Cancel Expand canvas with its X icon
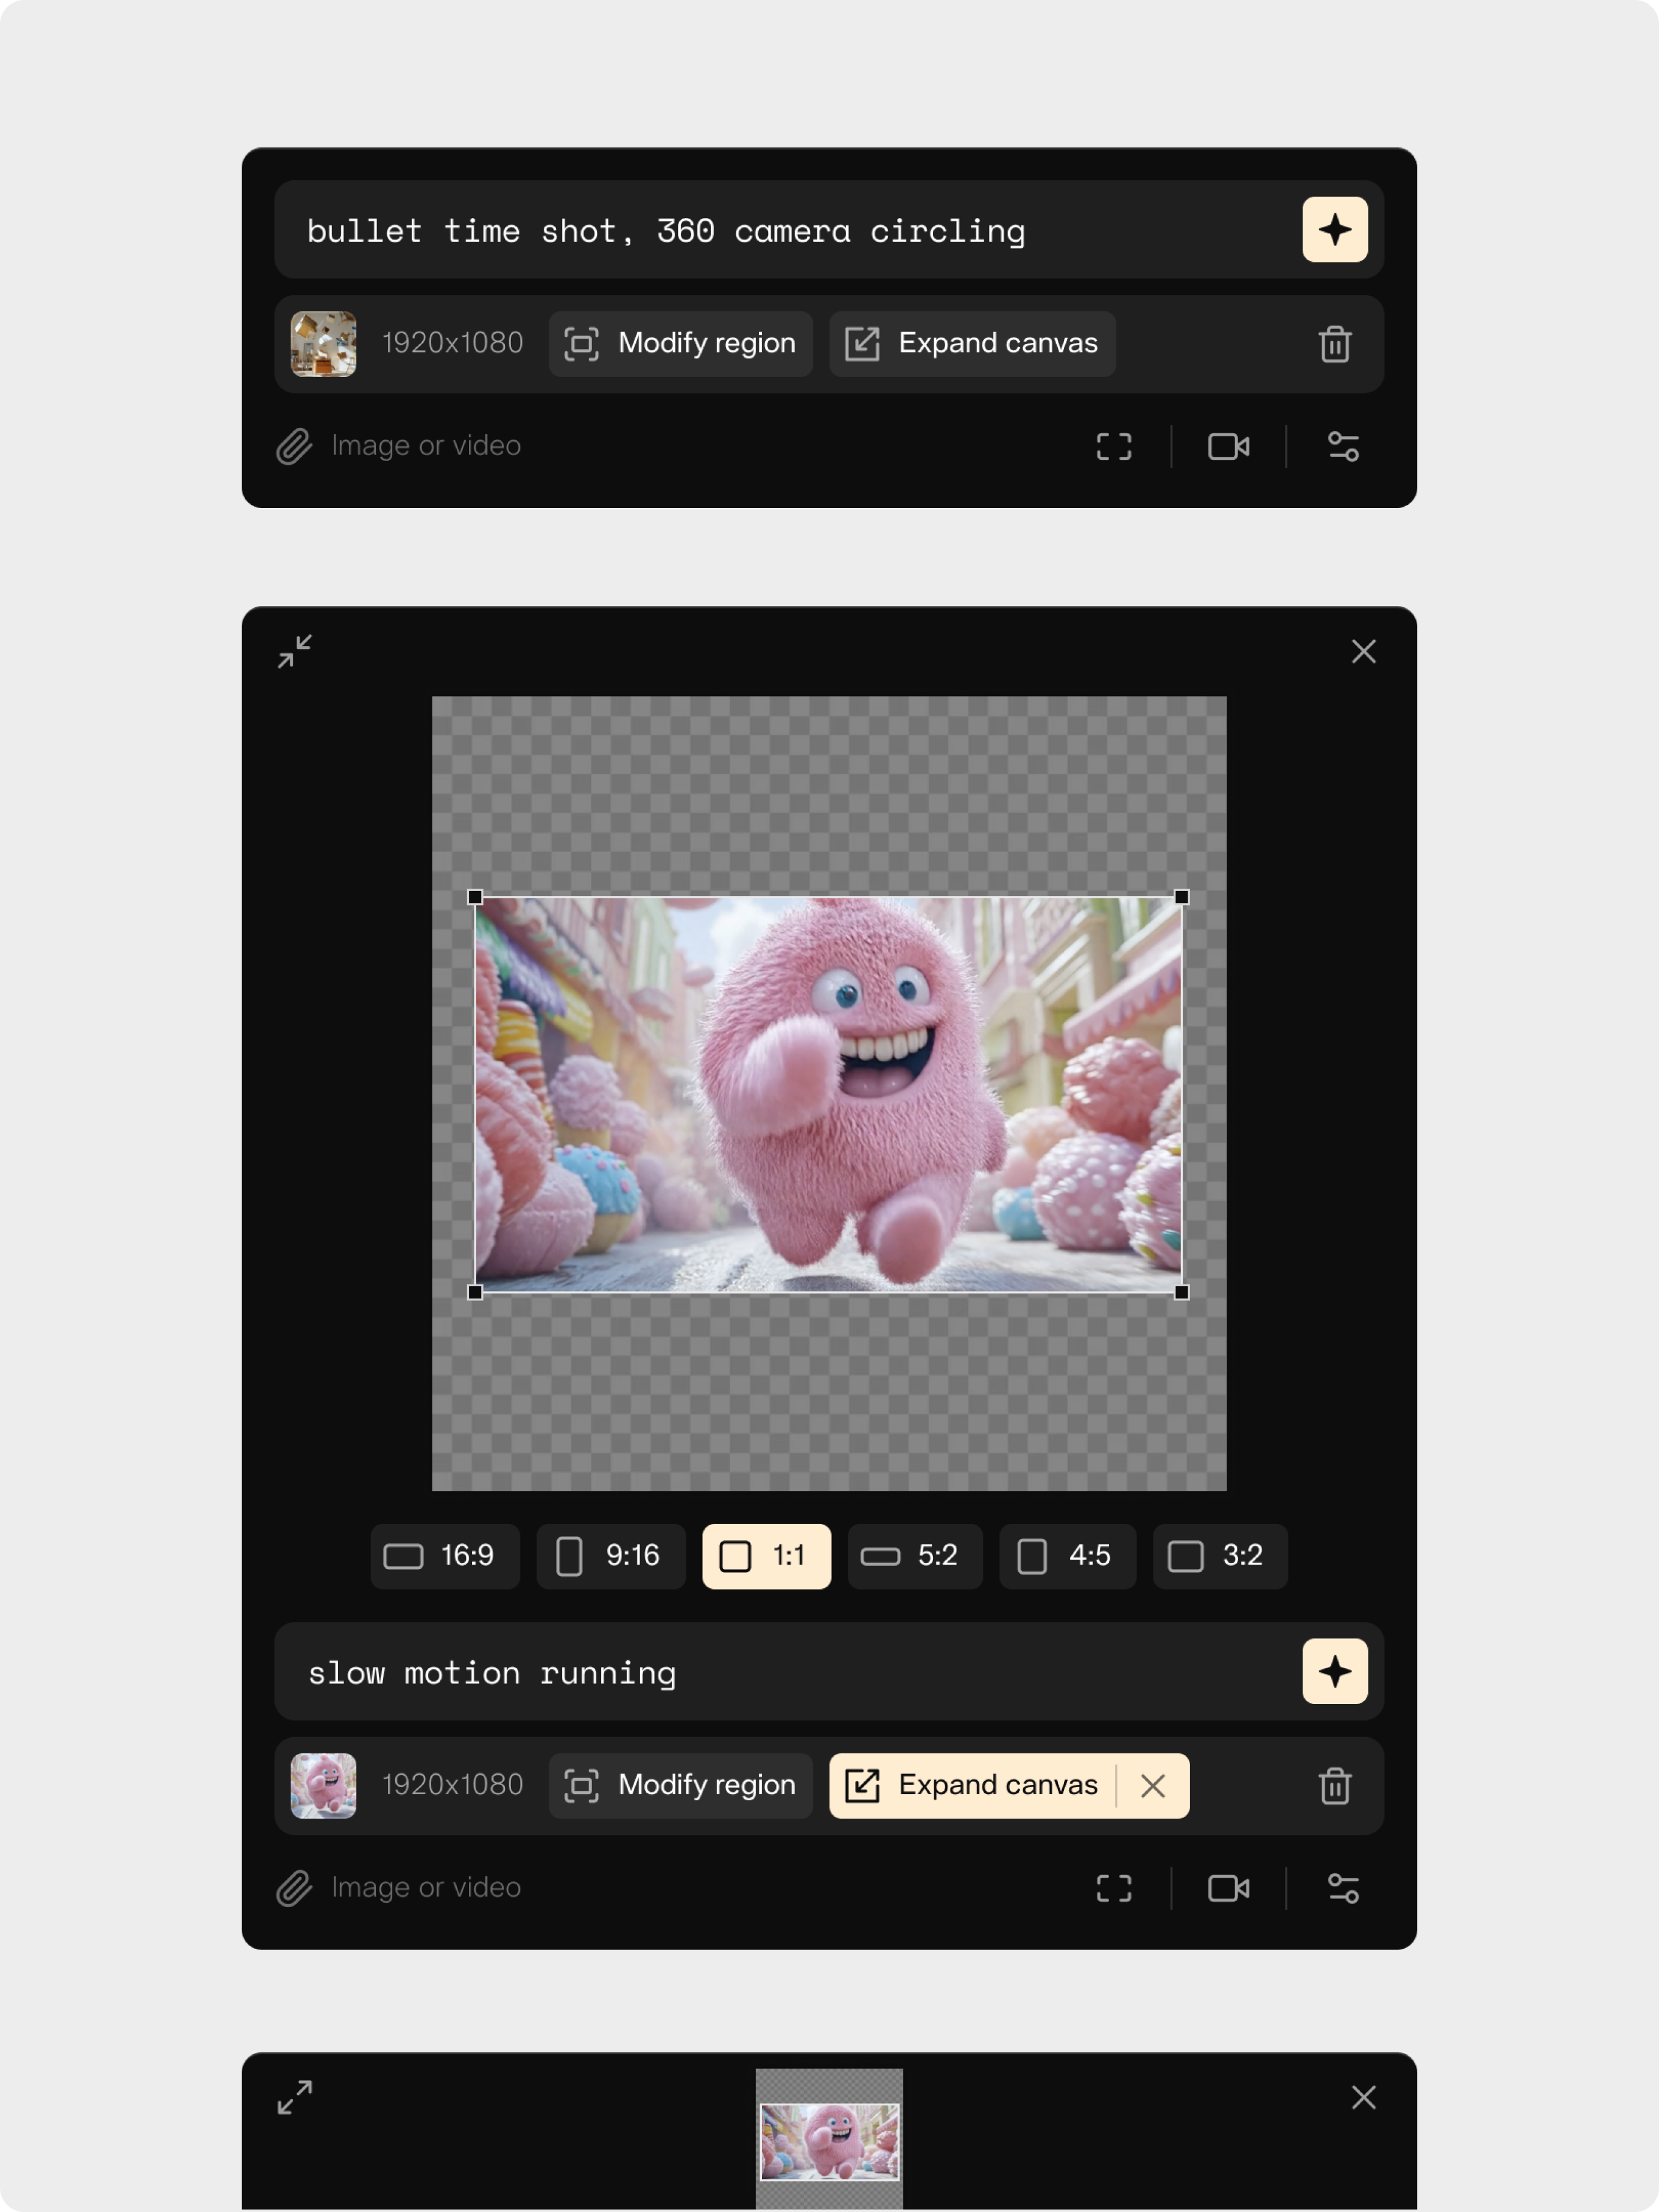Viewport: 1659px width, 2212px height. 1152,1785
